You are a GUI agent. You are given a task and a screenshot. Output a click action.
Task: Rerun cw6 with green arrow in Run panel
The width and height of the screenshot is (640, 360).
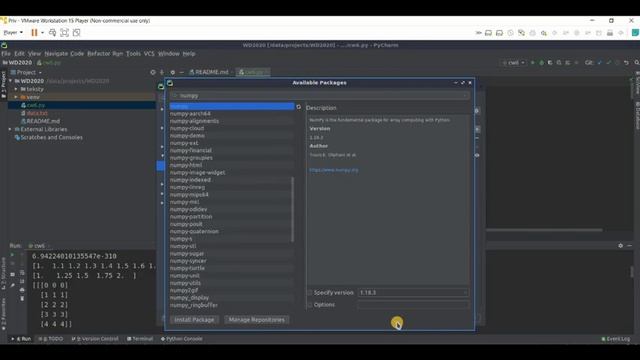(12, 255)
